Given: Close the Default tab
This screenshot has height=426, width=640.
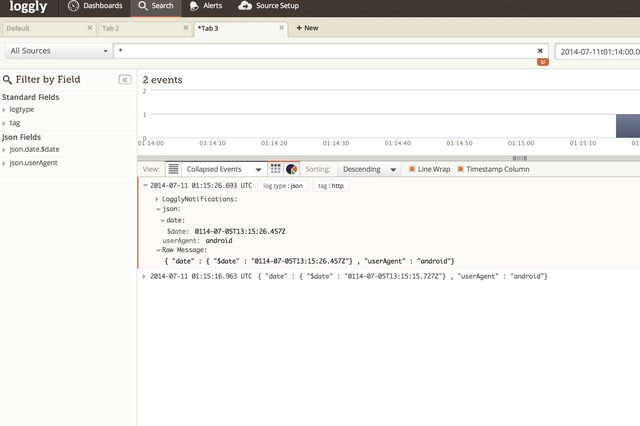Looking at the screenshot, I should pos(90,28).
